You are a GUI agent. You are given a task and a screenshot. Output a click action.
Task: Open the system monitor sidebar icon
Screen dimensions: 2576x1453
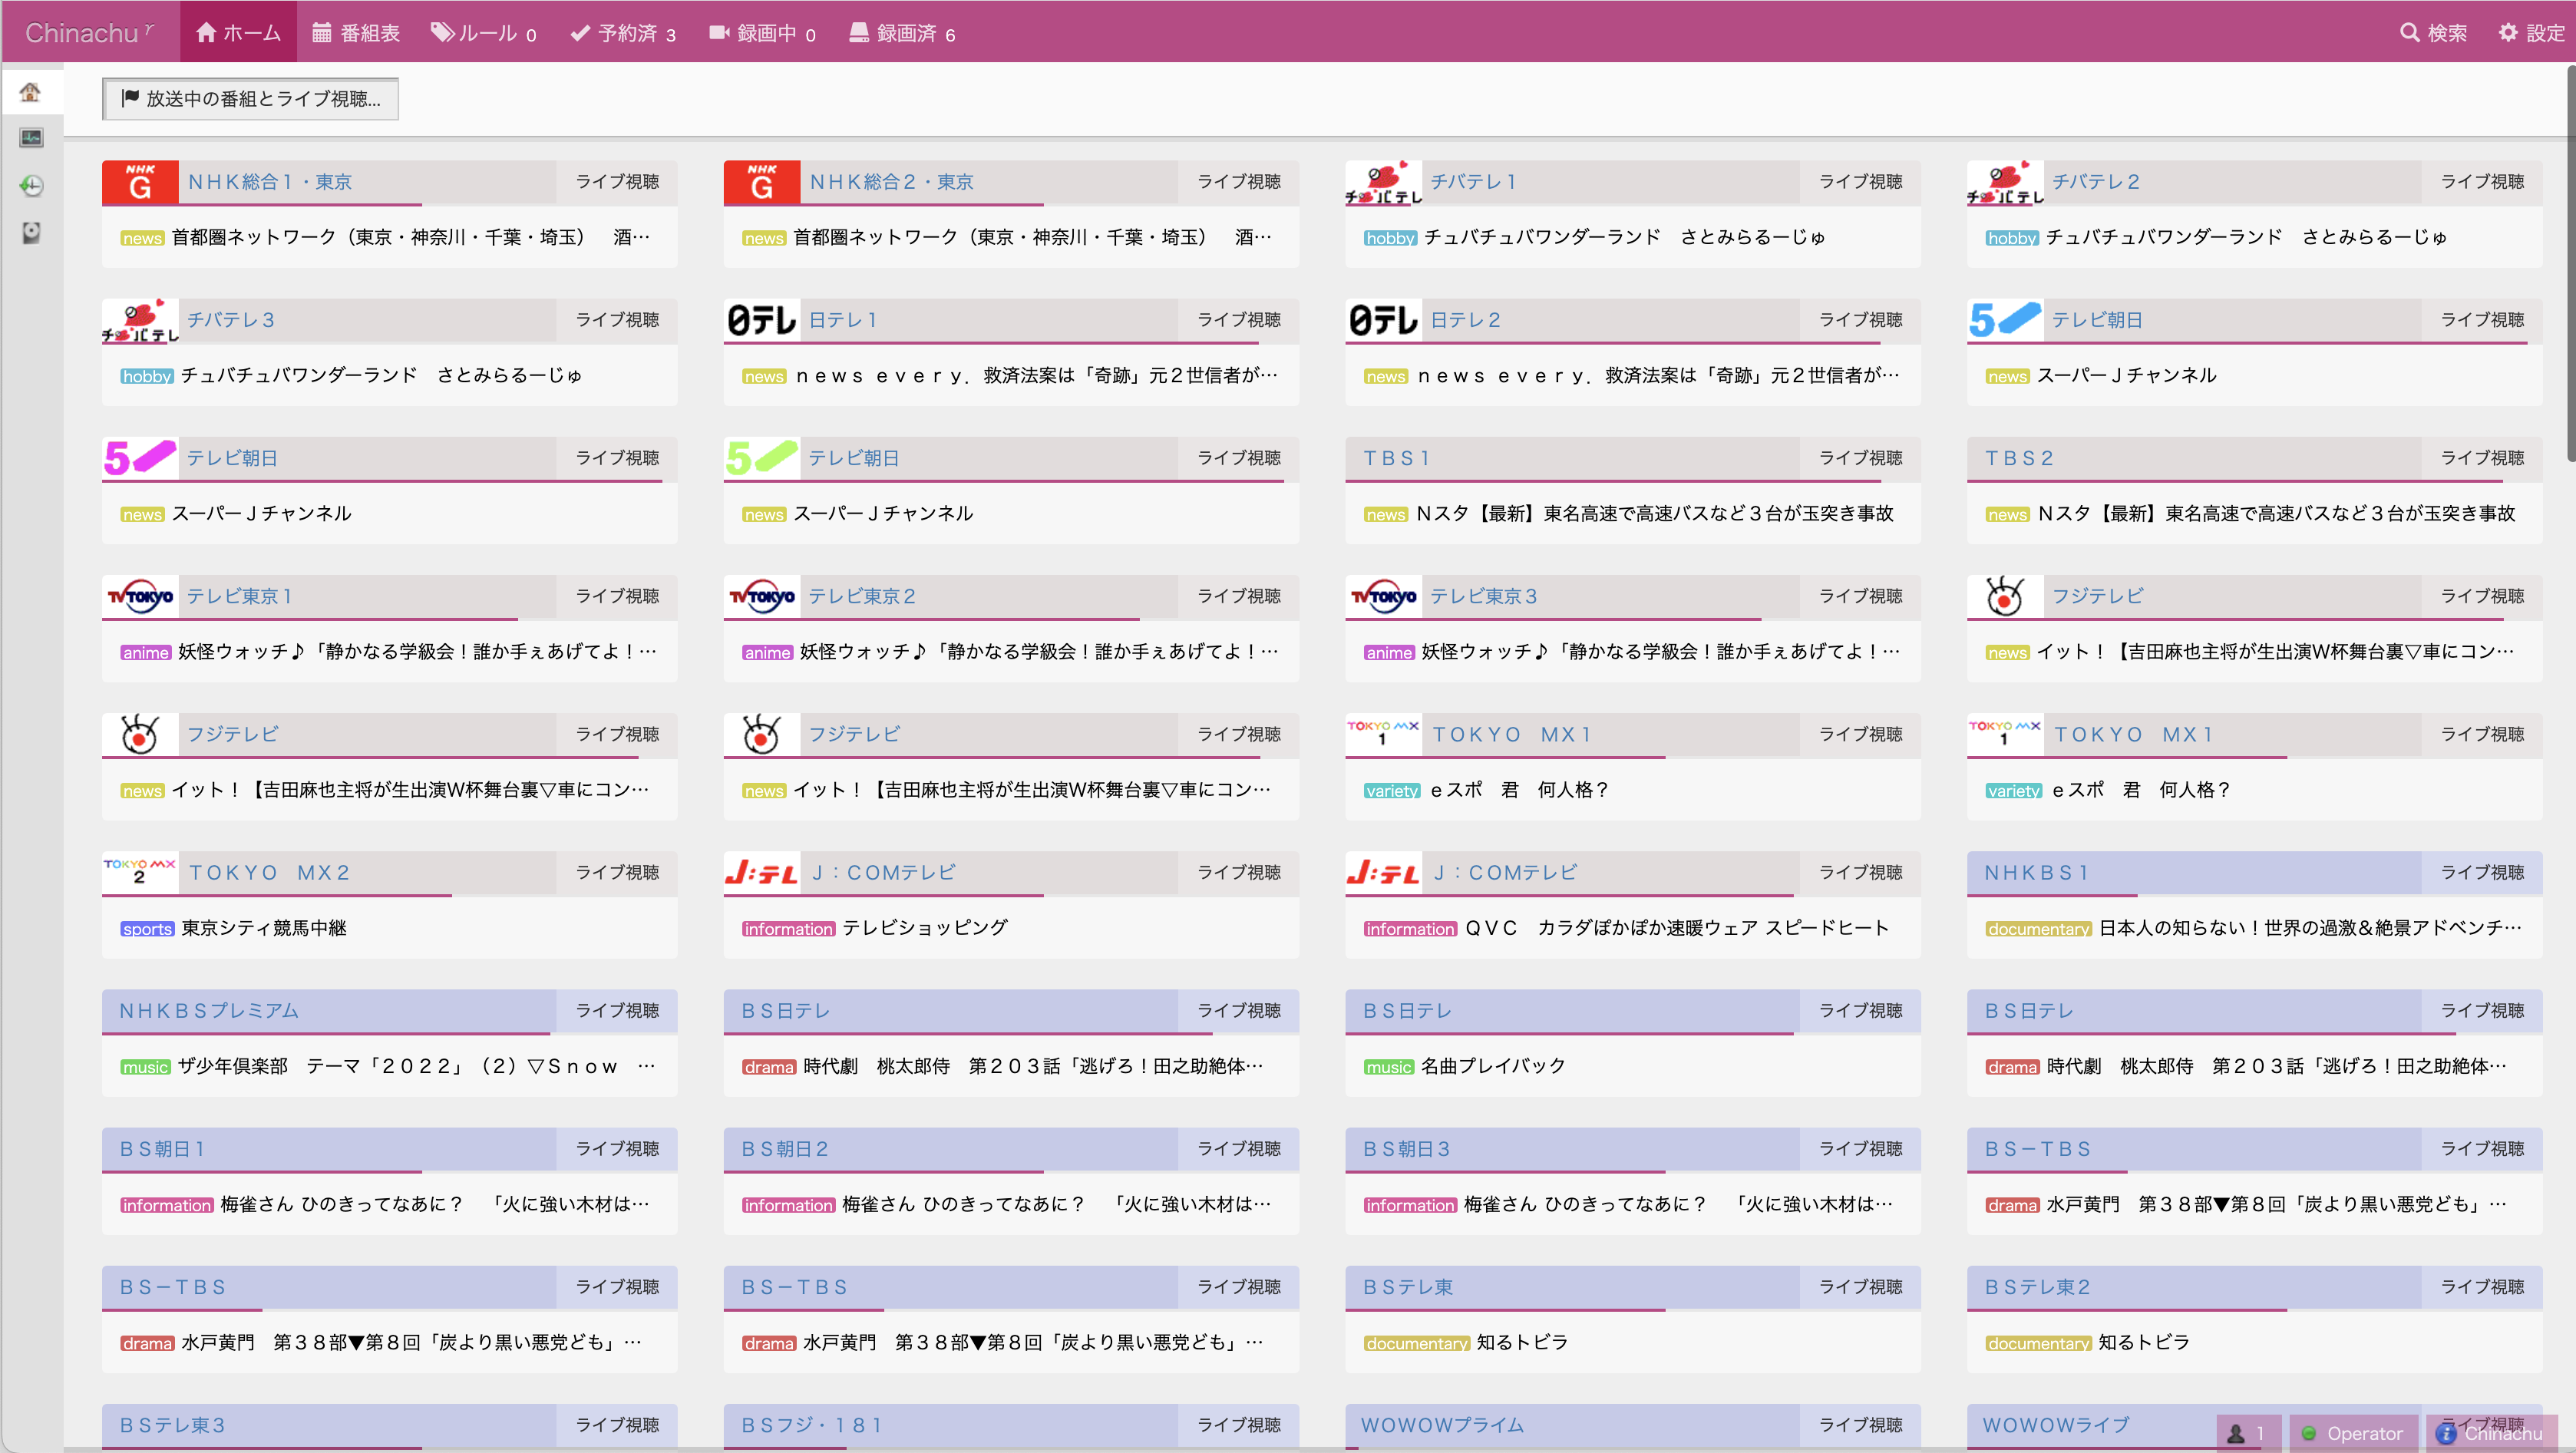31,138
